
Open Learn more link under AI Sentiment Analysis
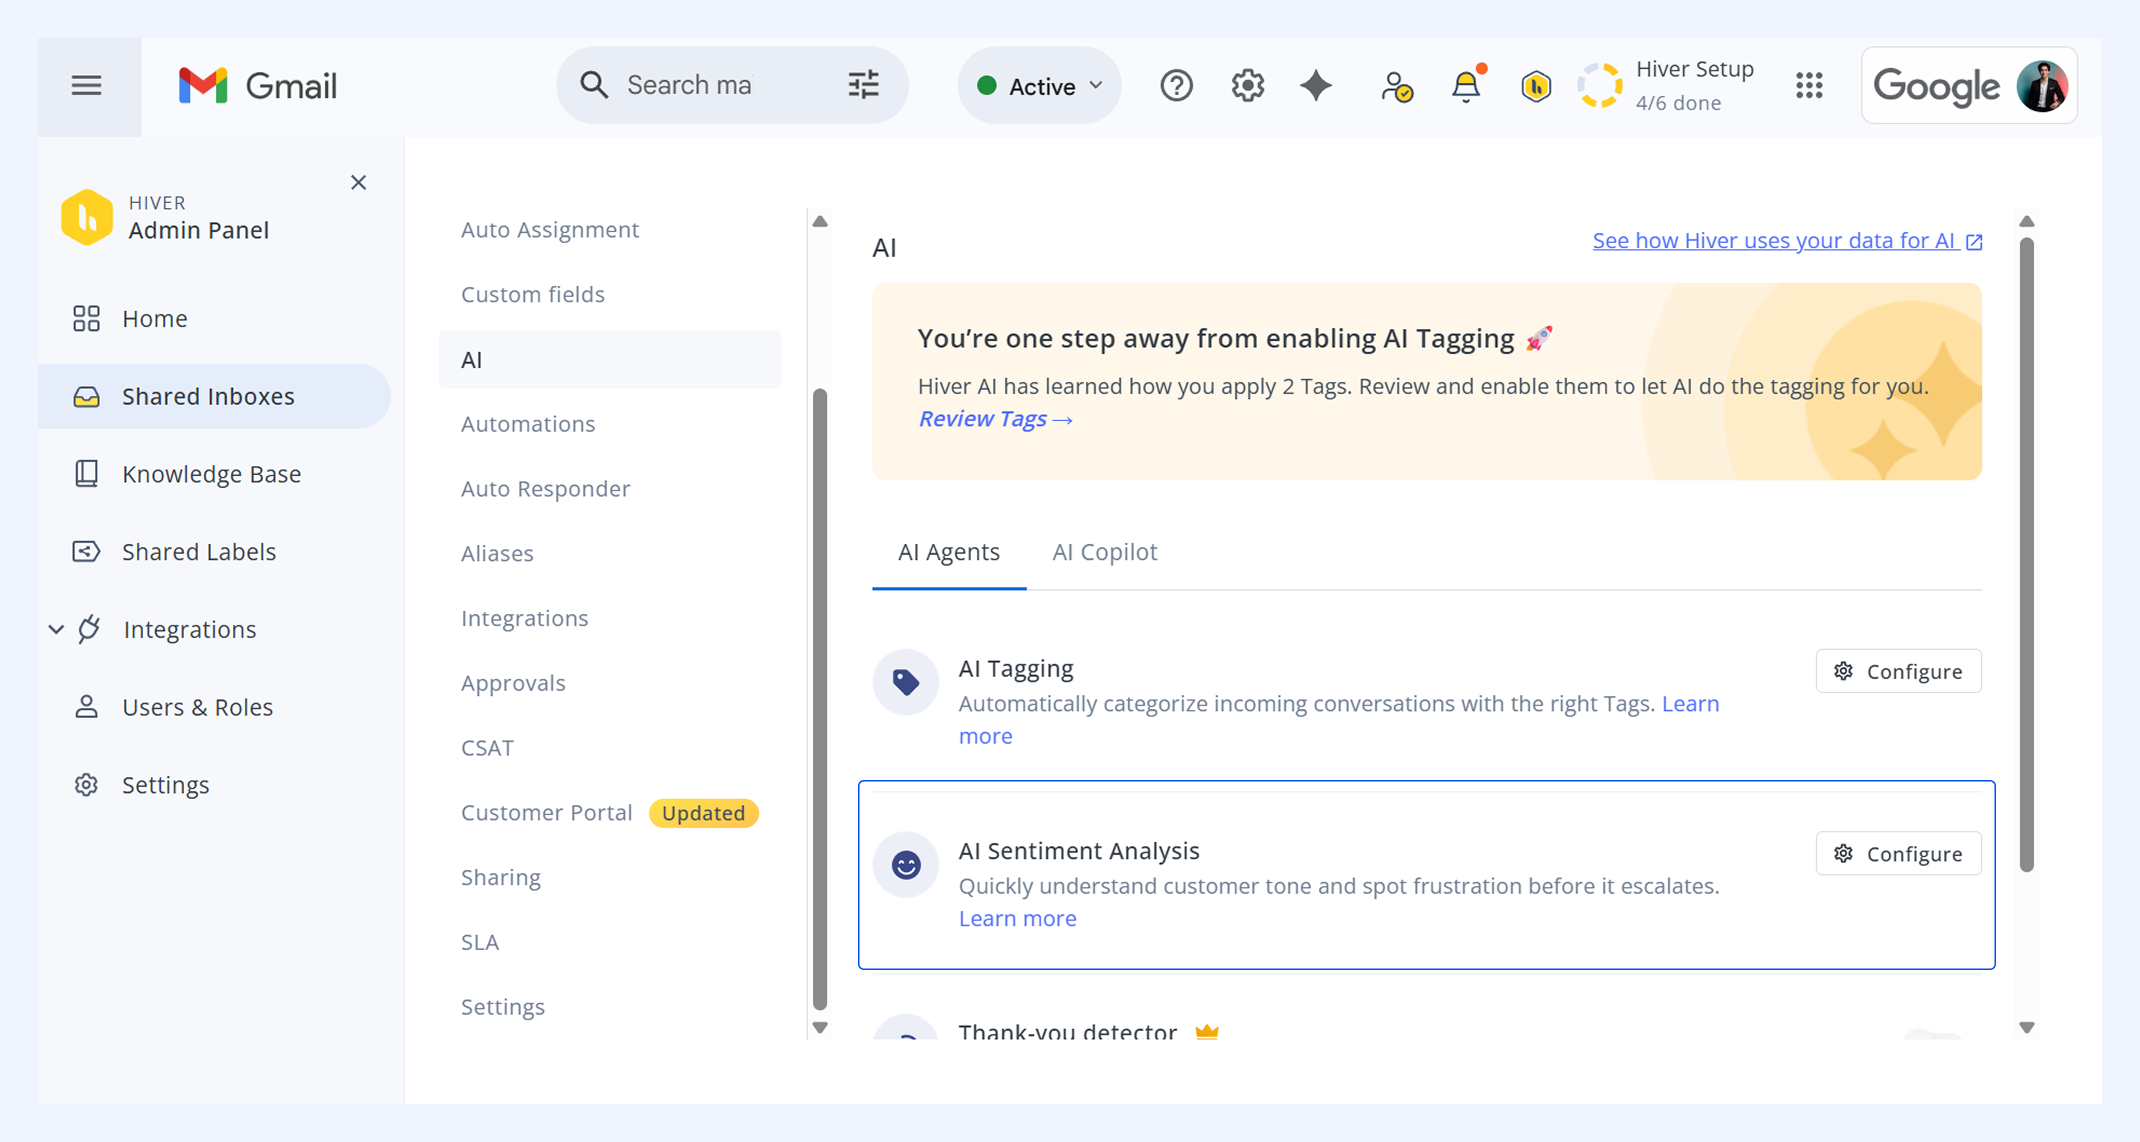tap(1018, 919)
